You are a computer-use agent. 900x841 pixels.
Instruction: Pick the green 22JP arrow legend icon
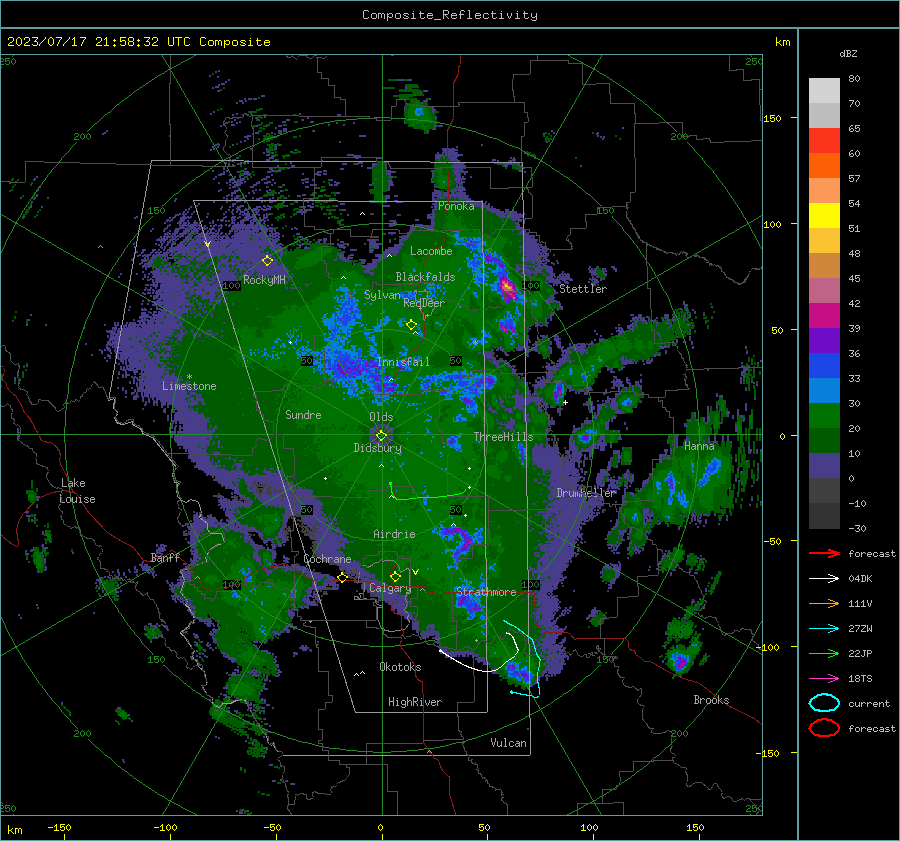824,653
